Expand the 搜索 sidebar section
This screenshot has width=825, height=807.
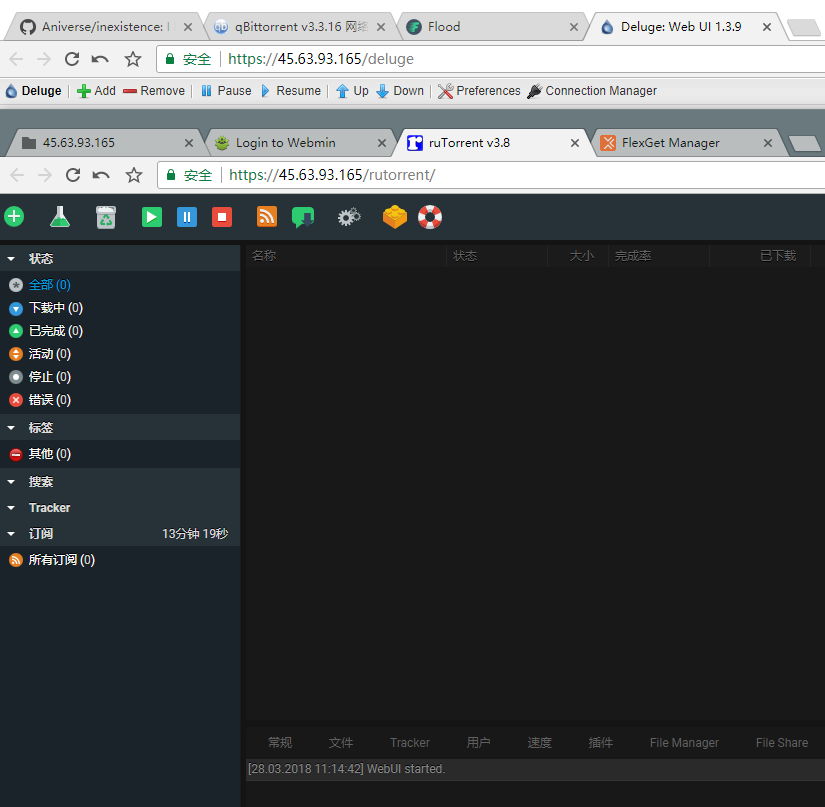[x=11, y=482]
